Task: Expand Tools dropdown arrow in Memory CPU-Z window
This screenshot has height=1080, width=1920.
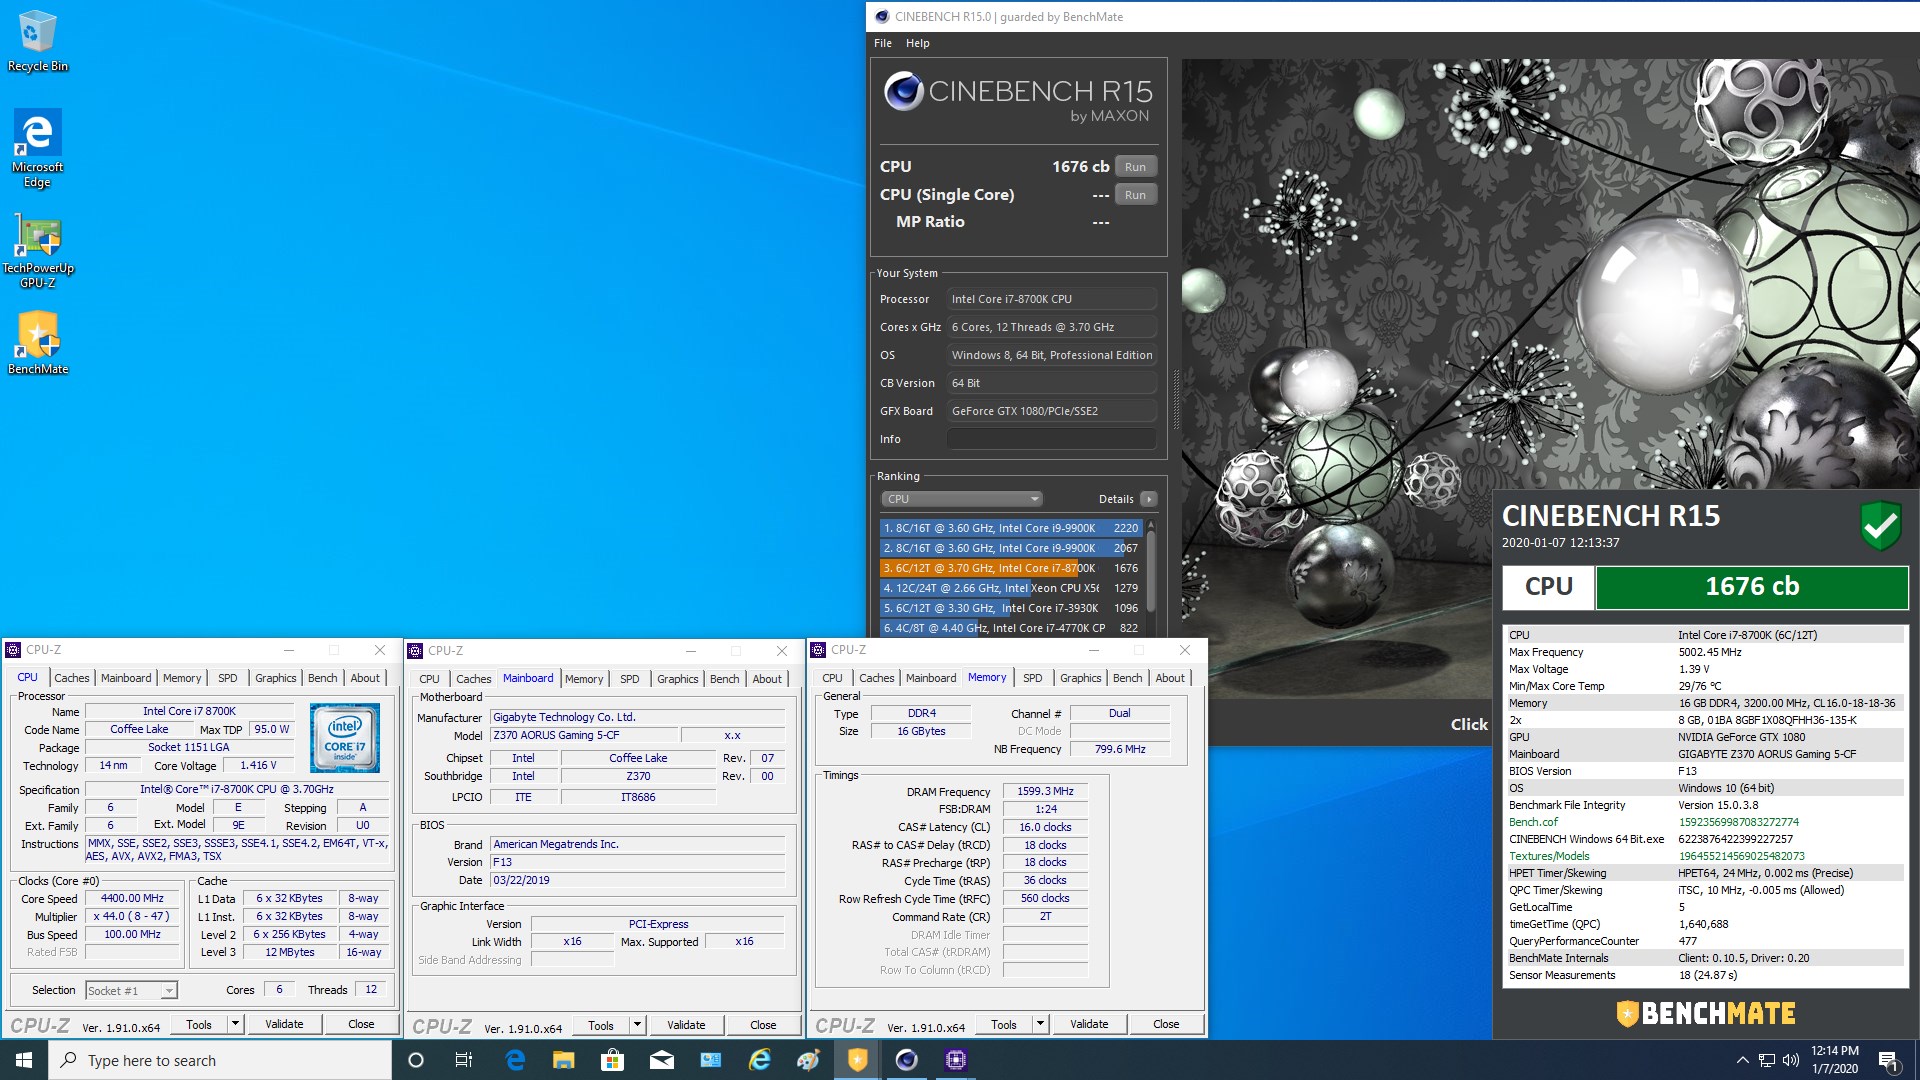Action: tap(1041, 1024)
